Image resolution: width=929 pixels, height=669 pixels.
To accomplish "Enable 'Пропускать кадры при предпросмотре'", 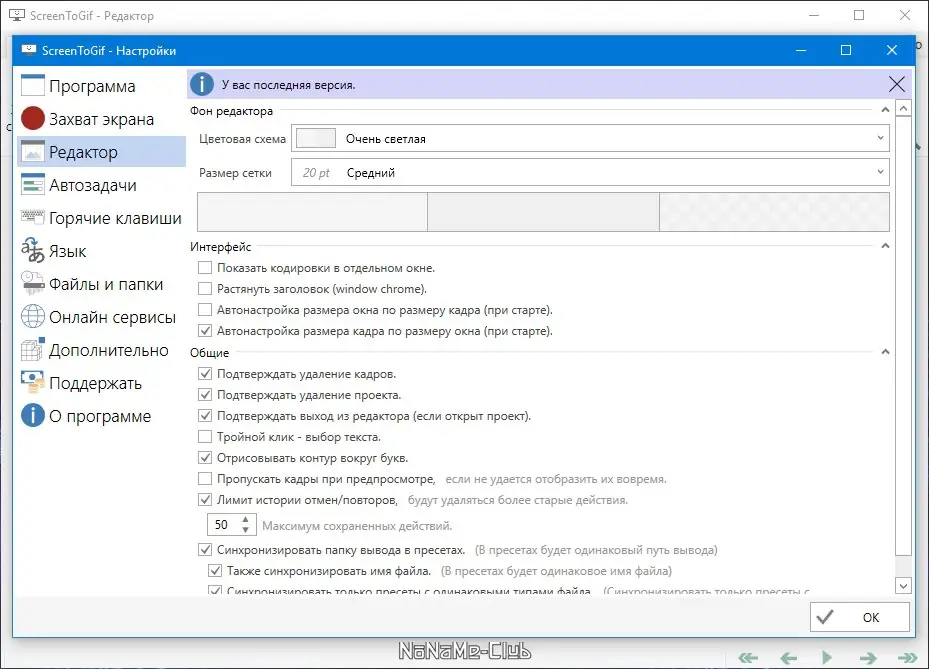I will 205,479.
